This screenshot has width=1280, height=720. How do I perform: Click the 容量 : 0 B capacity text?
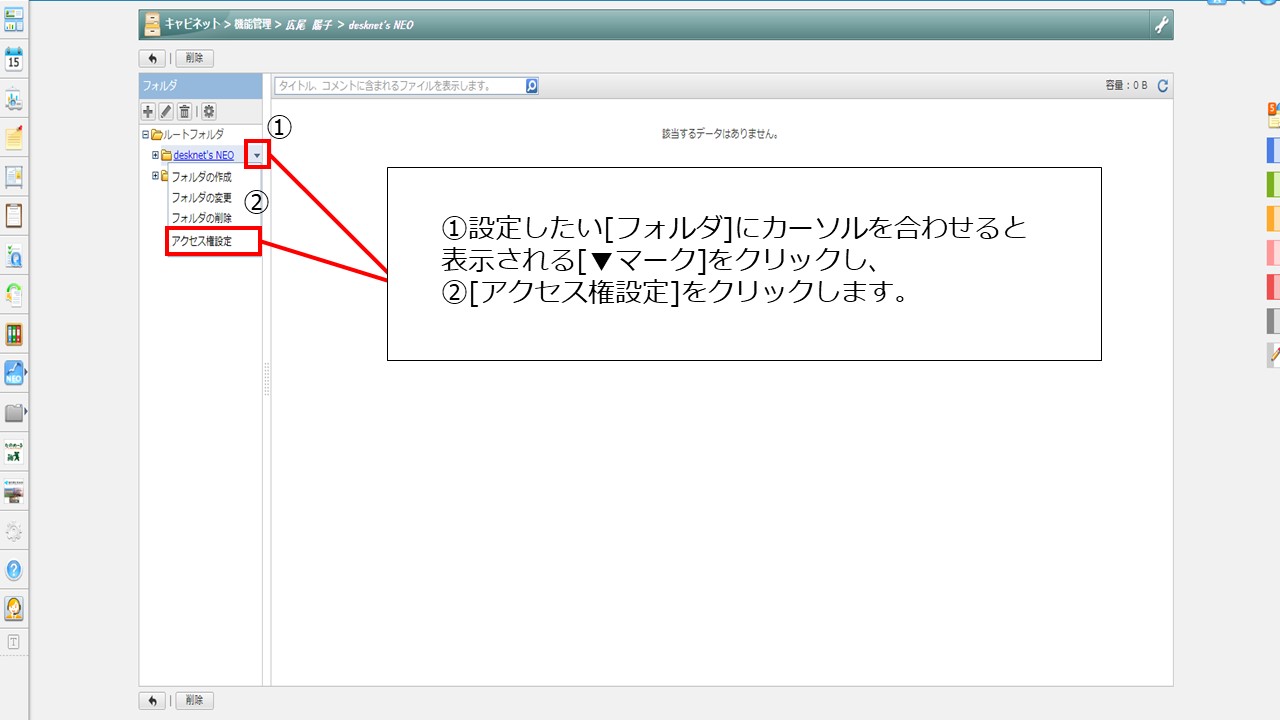click(1126, 86)
